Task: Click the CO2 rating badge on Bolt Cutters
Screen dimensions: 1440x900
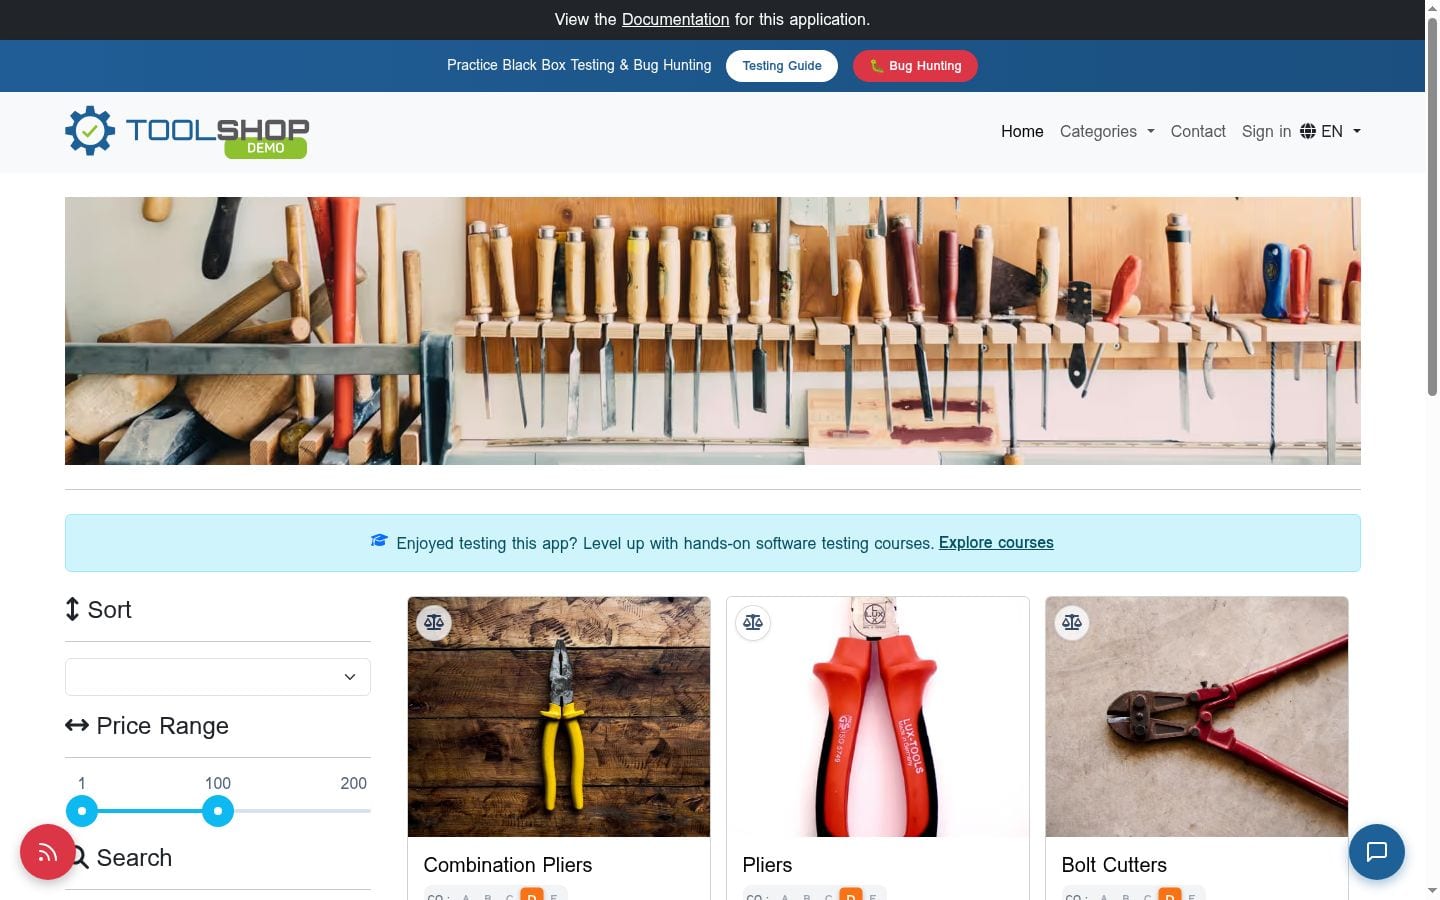Action: pos(1134,893)
